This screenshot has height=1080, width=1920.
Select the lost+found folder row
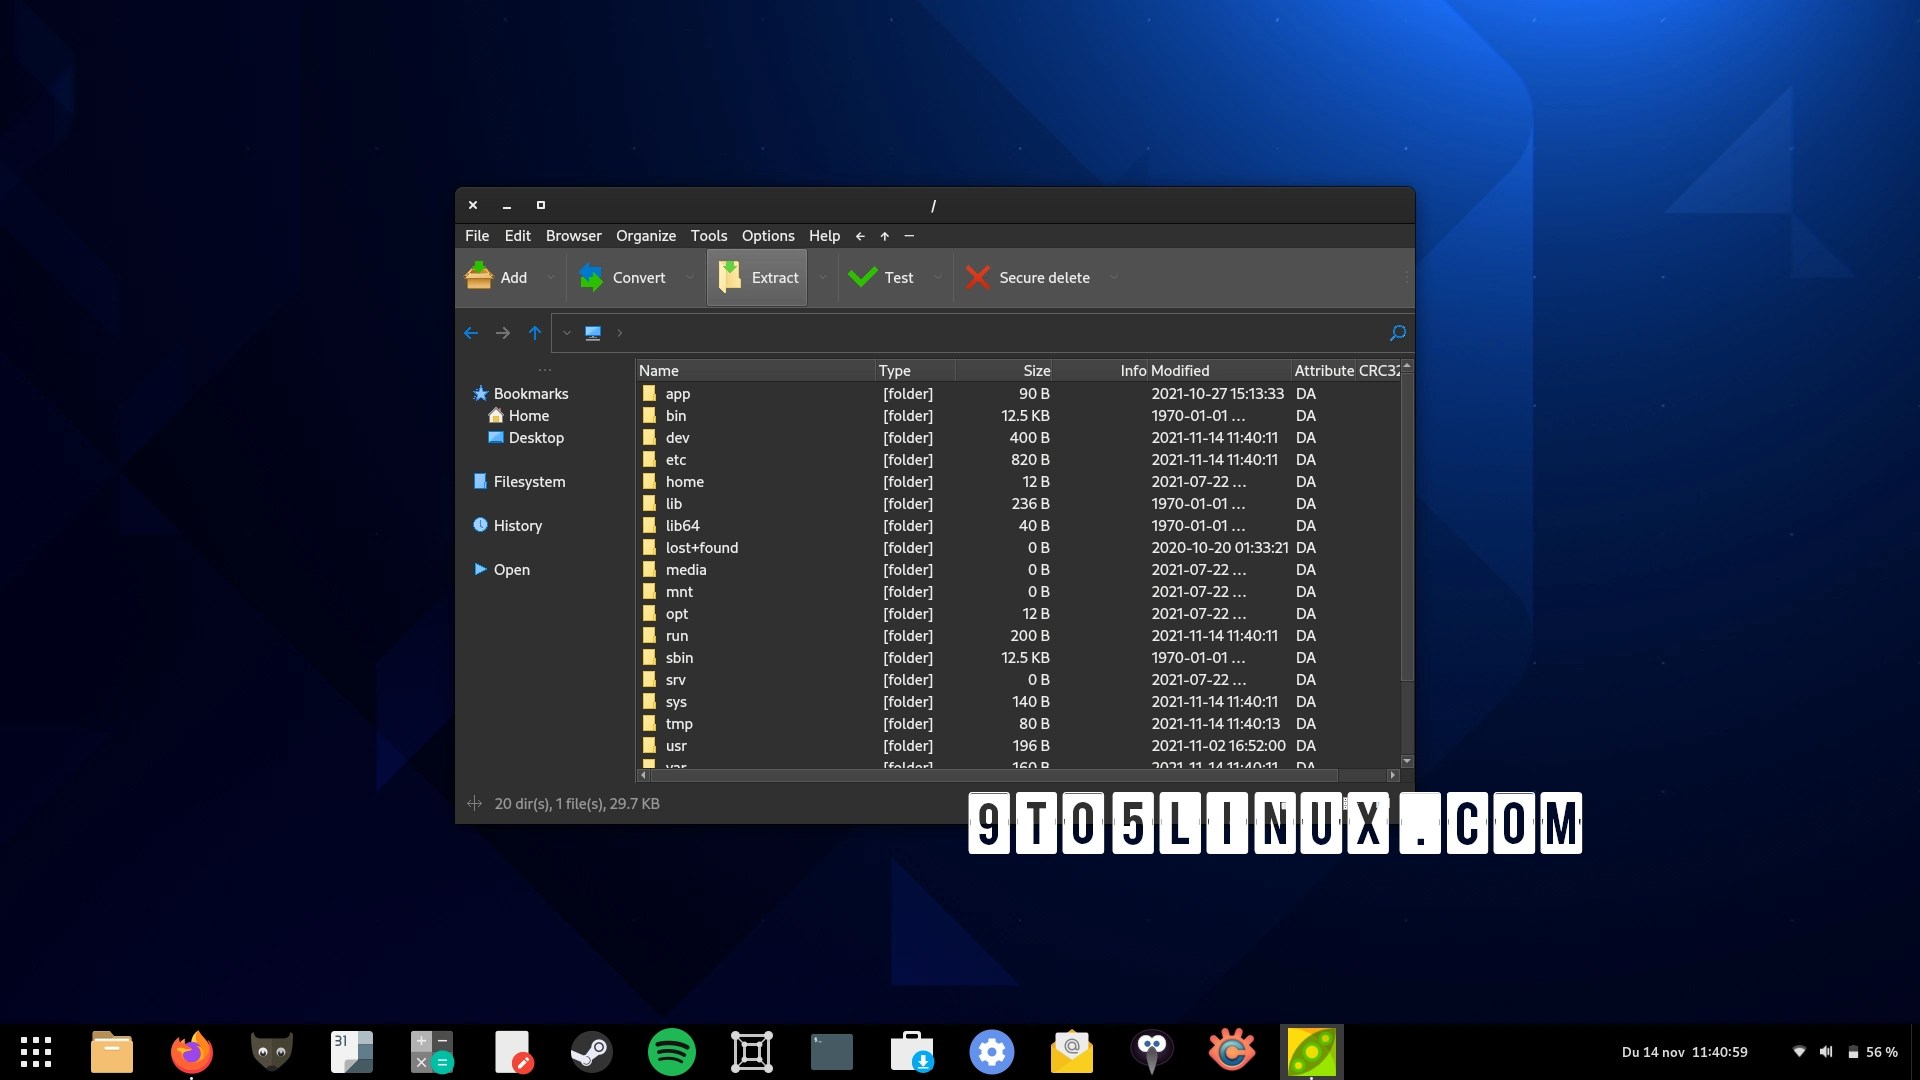[702, 548]
